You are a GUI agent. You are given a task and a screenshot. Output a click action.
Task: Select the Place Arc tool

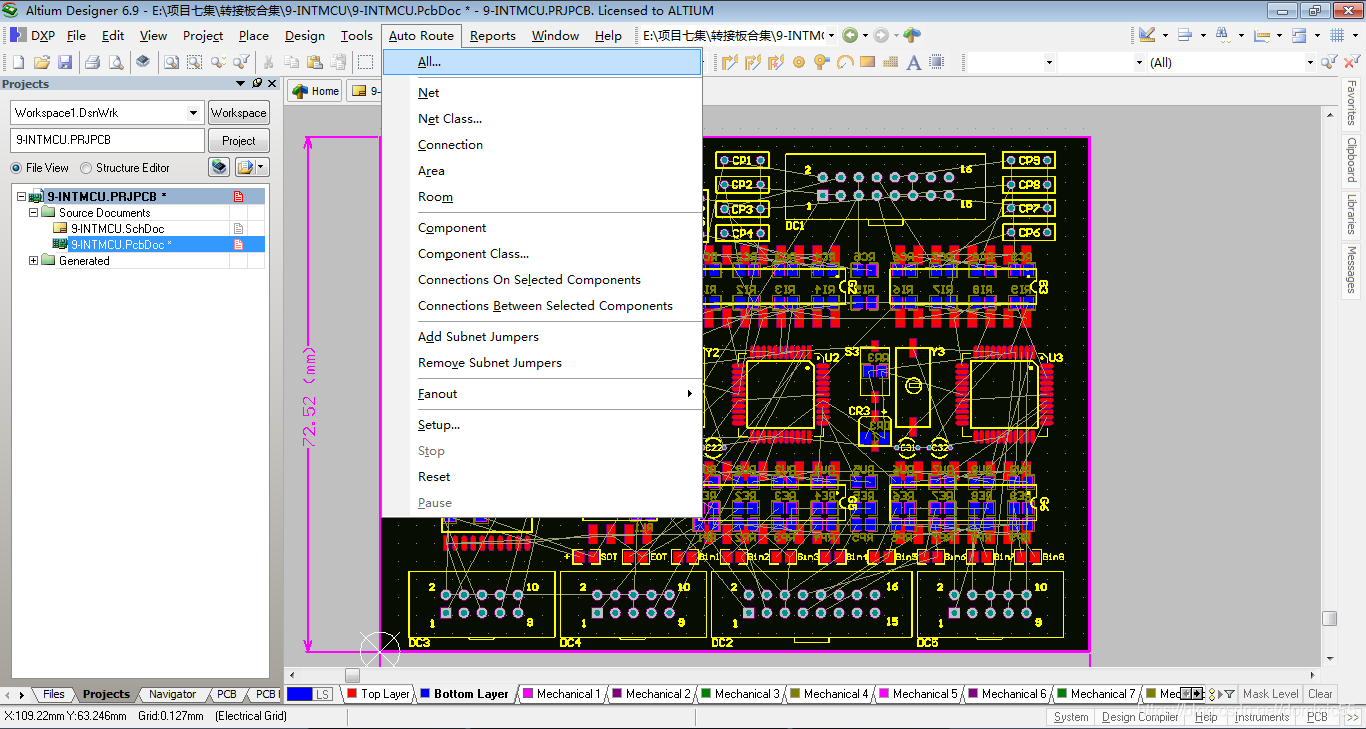pos(845,62)
